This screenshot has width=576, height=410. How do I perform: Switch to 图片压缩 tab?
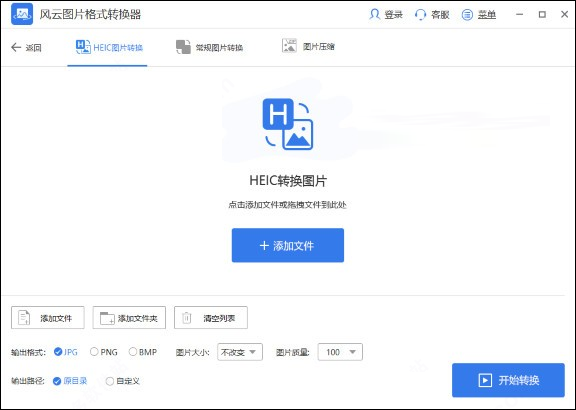(308, 46)
